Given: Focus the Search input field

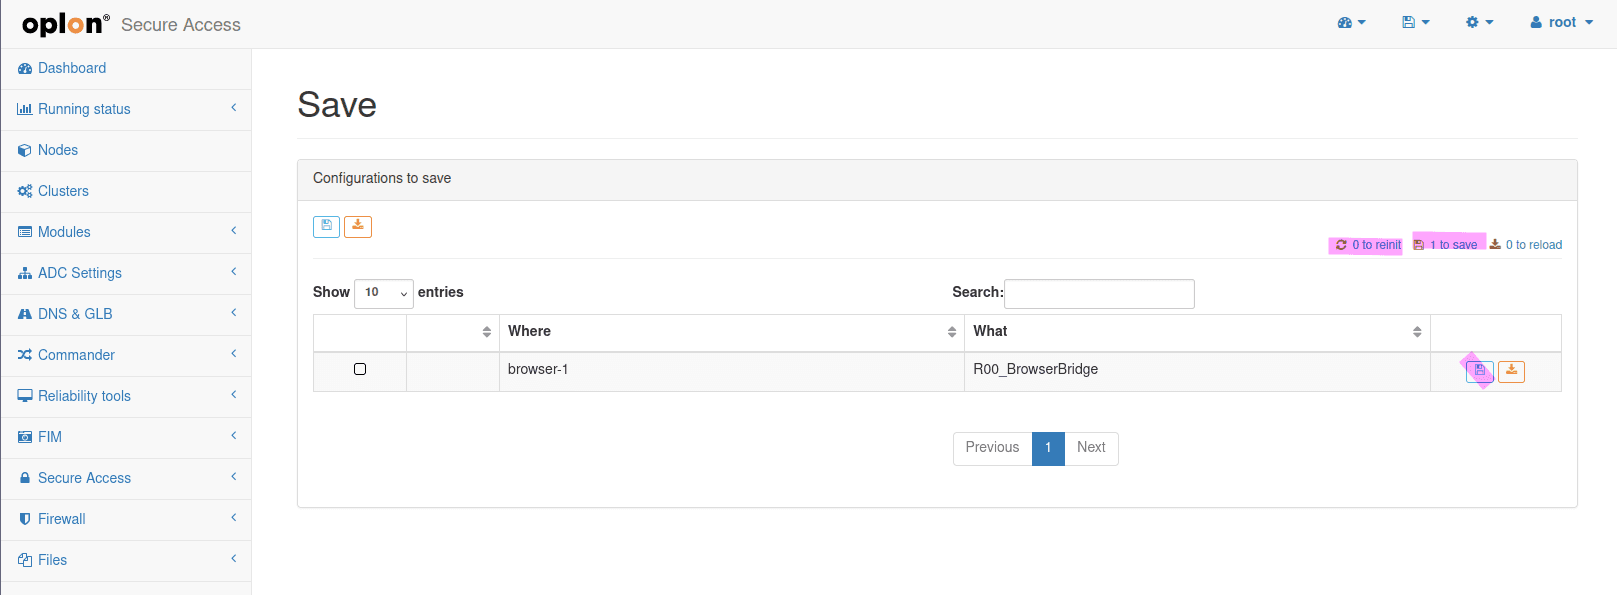Looking at the screenshot, I should (x=1099, y=294).
